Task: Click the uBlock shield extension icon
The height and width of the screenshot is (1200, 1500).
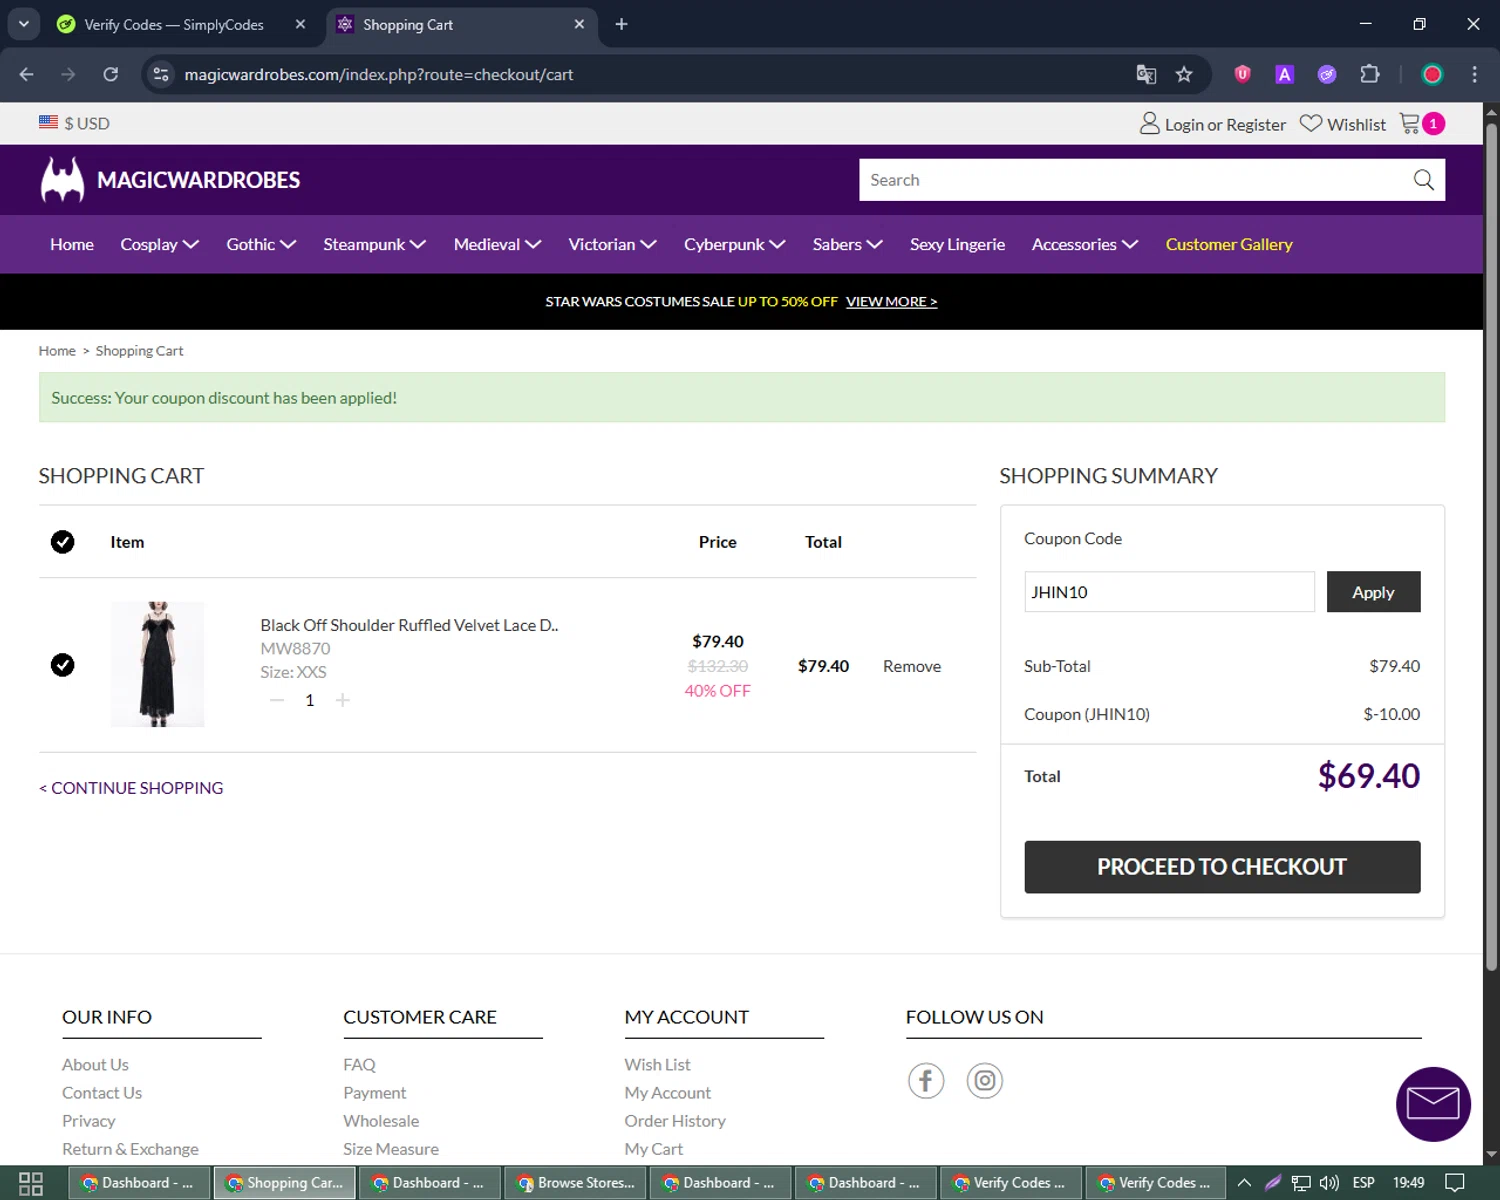Action: point(1242,74)
